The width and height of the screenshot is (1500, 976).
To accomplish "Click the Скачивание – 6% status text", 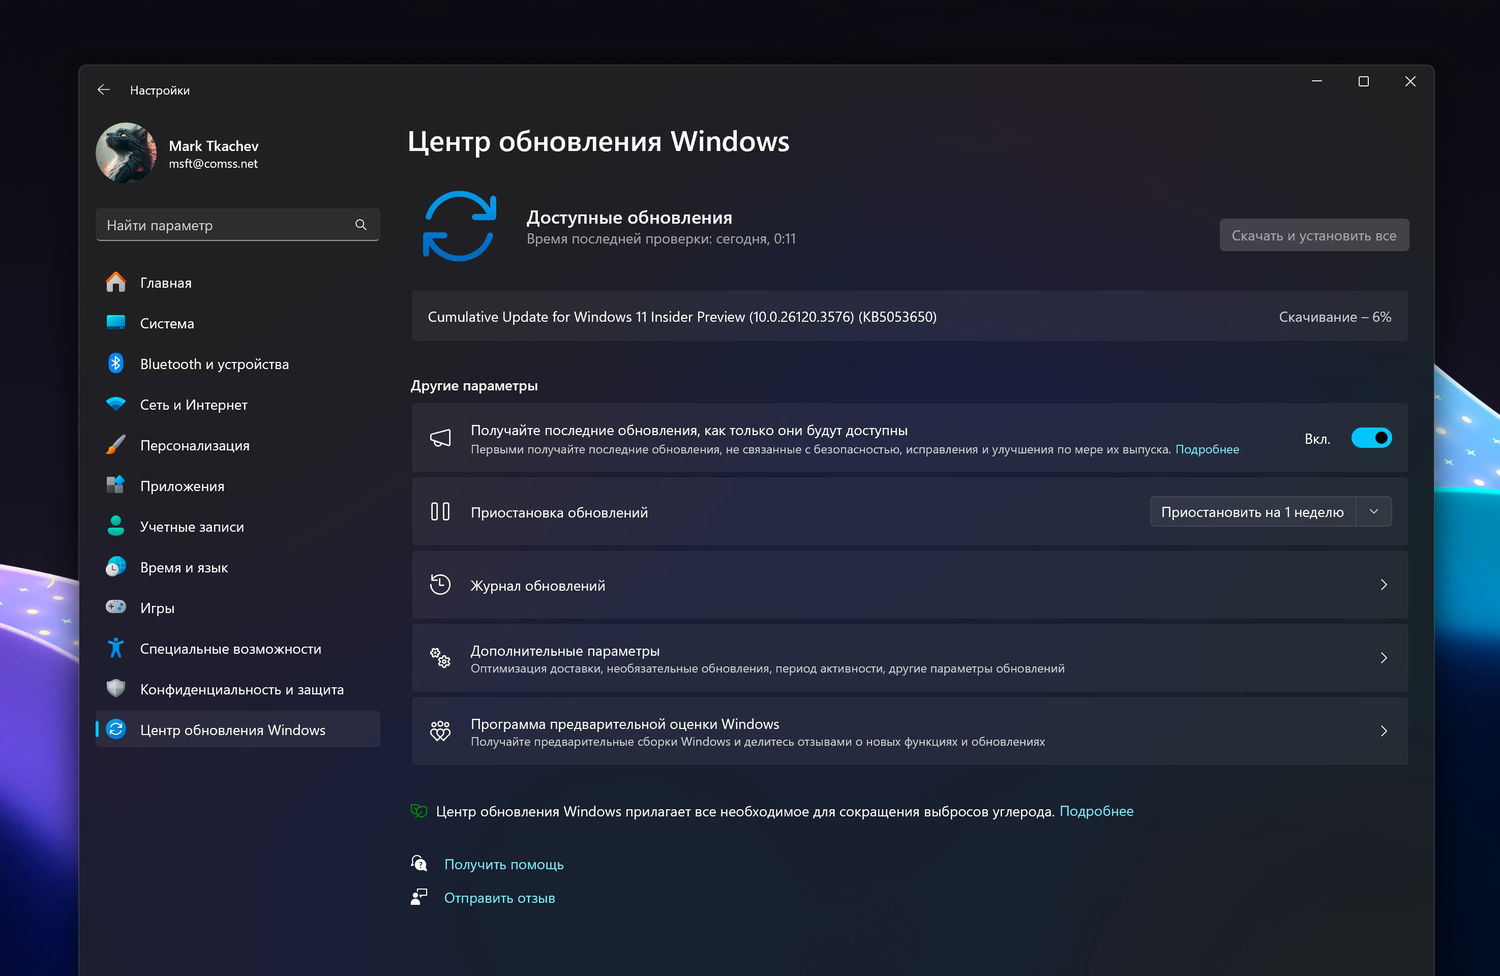I will click(x=1335, y=317).
